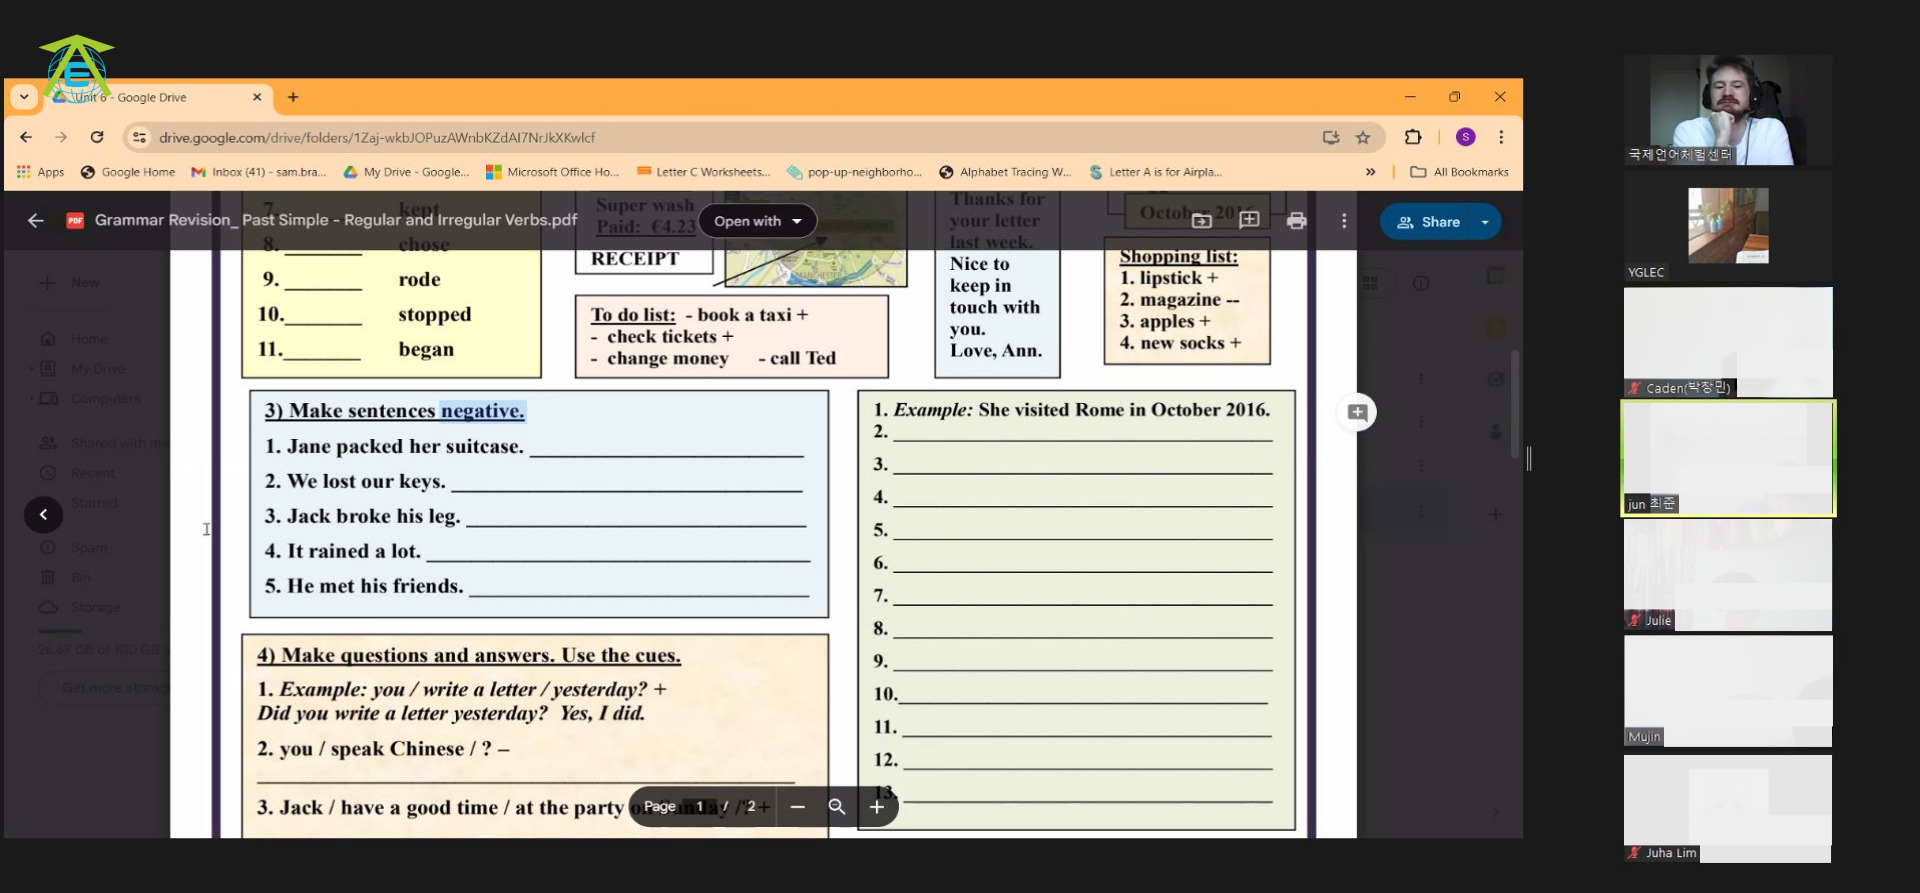Close the PDF preview with back arrow
Viewport: 1920px width, 893px height.
[36, 220]
